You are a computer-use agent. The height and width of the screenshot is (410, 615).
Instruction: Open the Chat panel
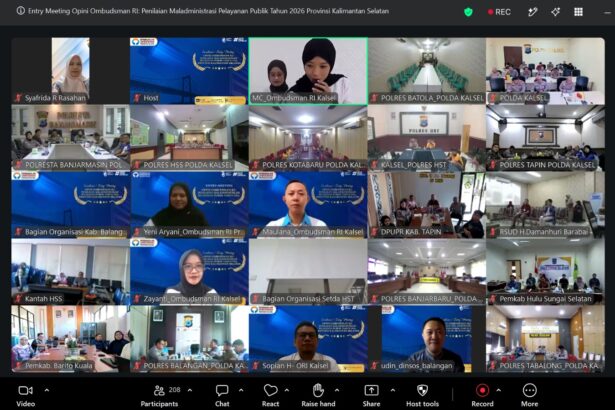point(222,395)
